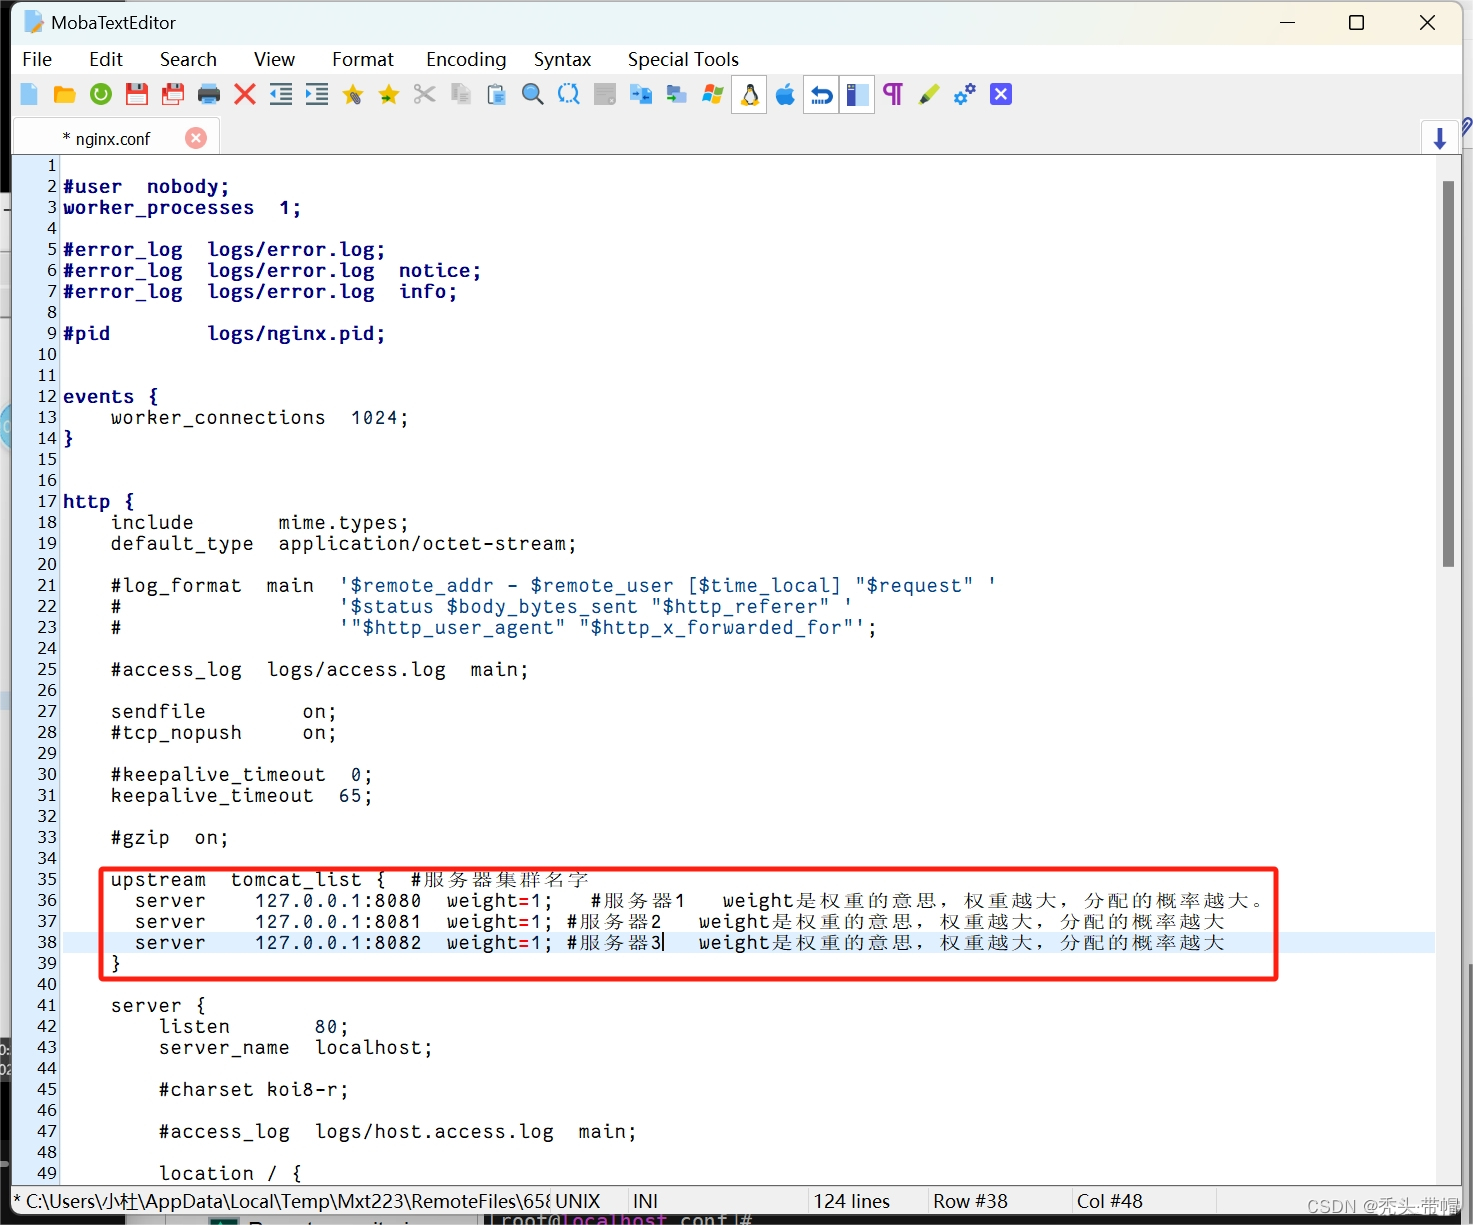The image size is (1473, 1225).
Task: Open the Syntax menu
Action: tap(562, 60)
